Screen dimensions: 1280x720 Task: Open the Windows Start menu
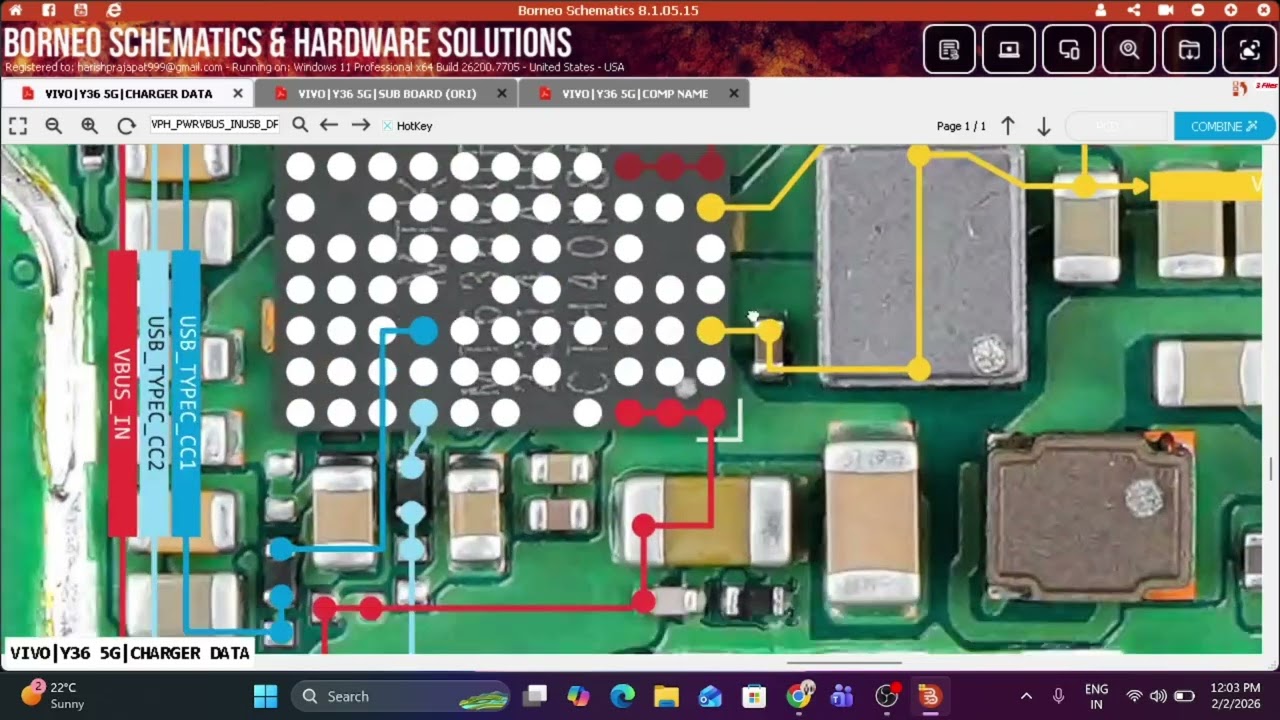265,696
